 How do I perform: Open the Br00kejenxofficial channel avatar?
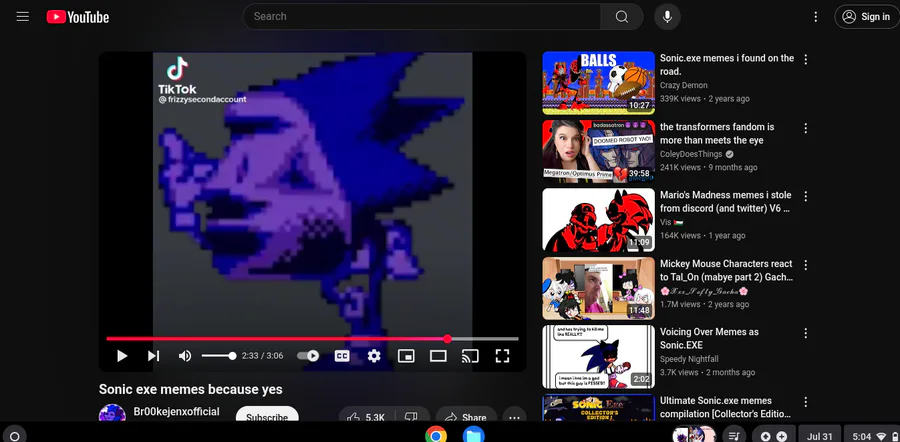tap(112, 413)
